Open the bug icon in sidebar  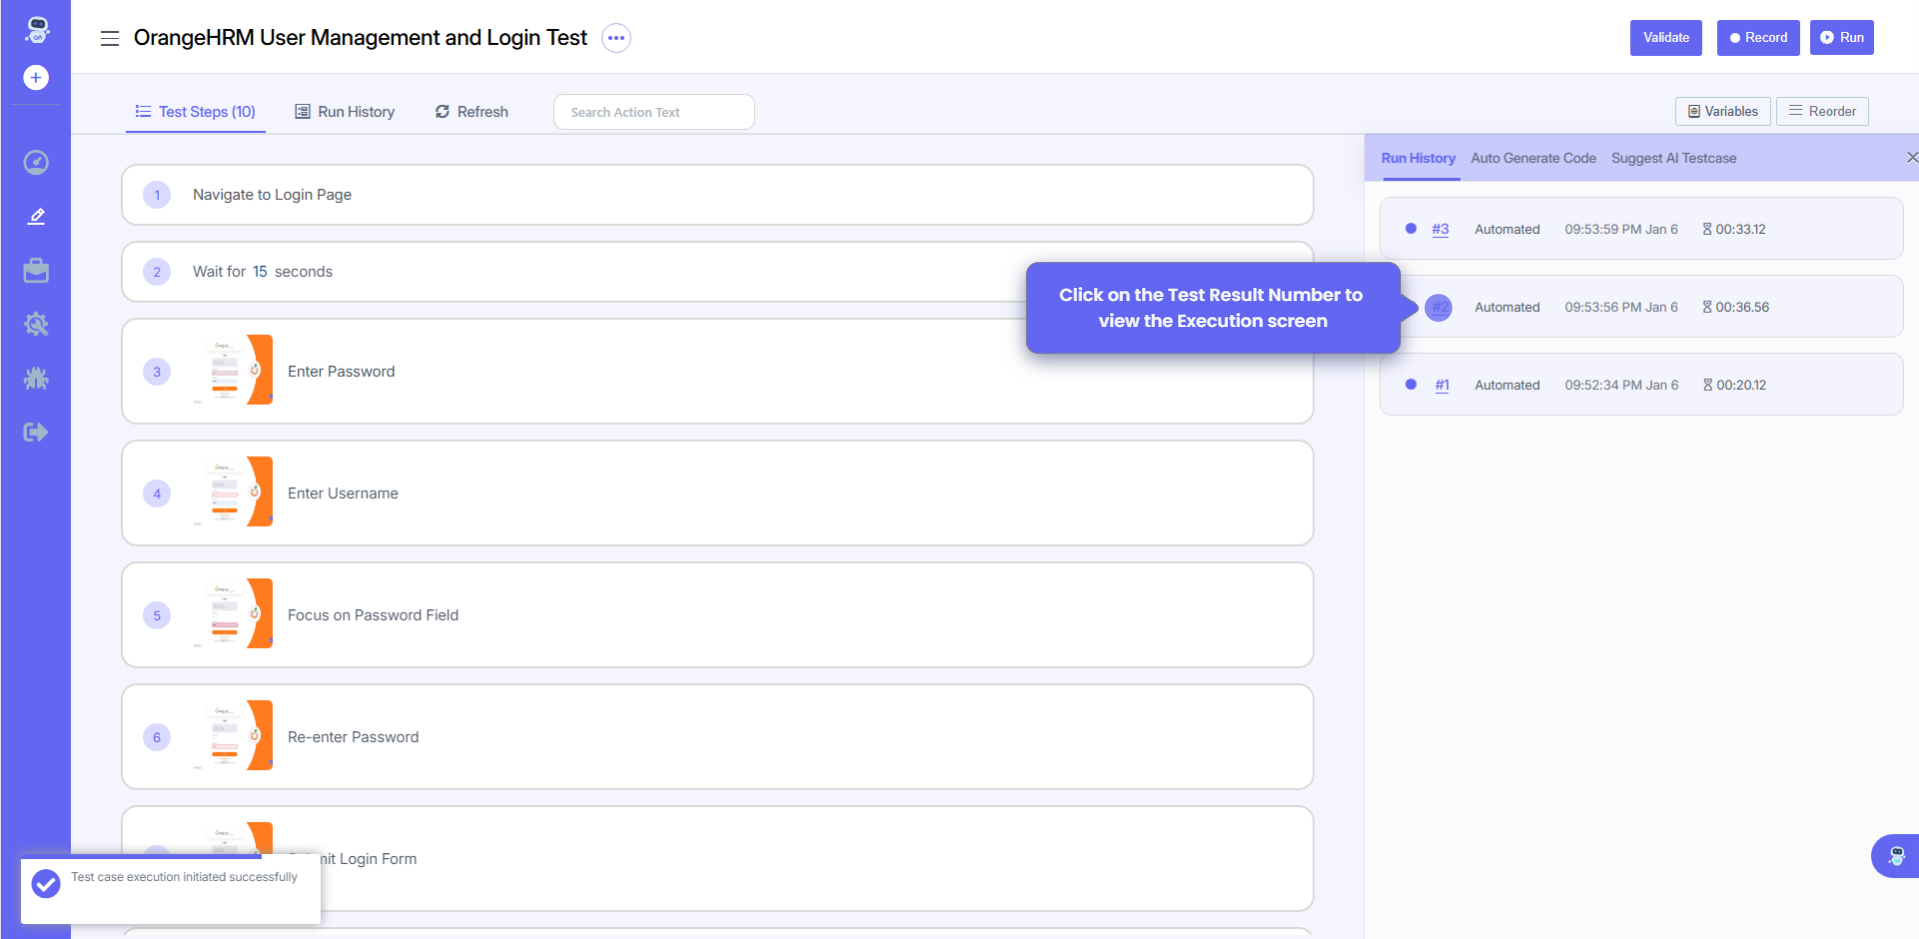click(36, 378)
